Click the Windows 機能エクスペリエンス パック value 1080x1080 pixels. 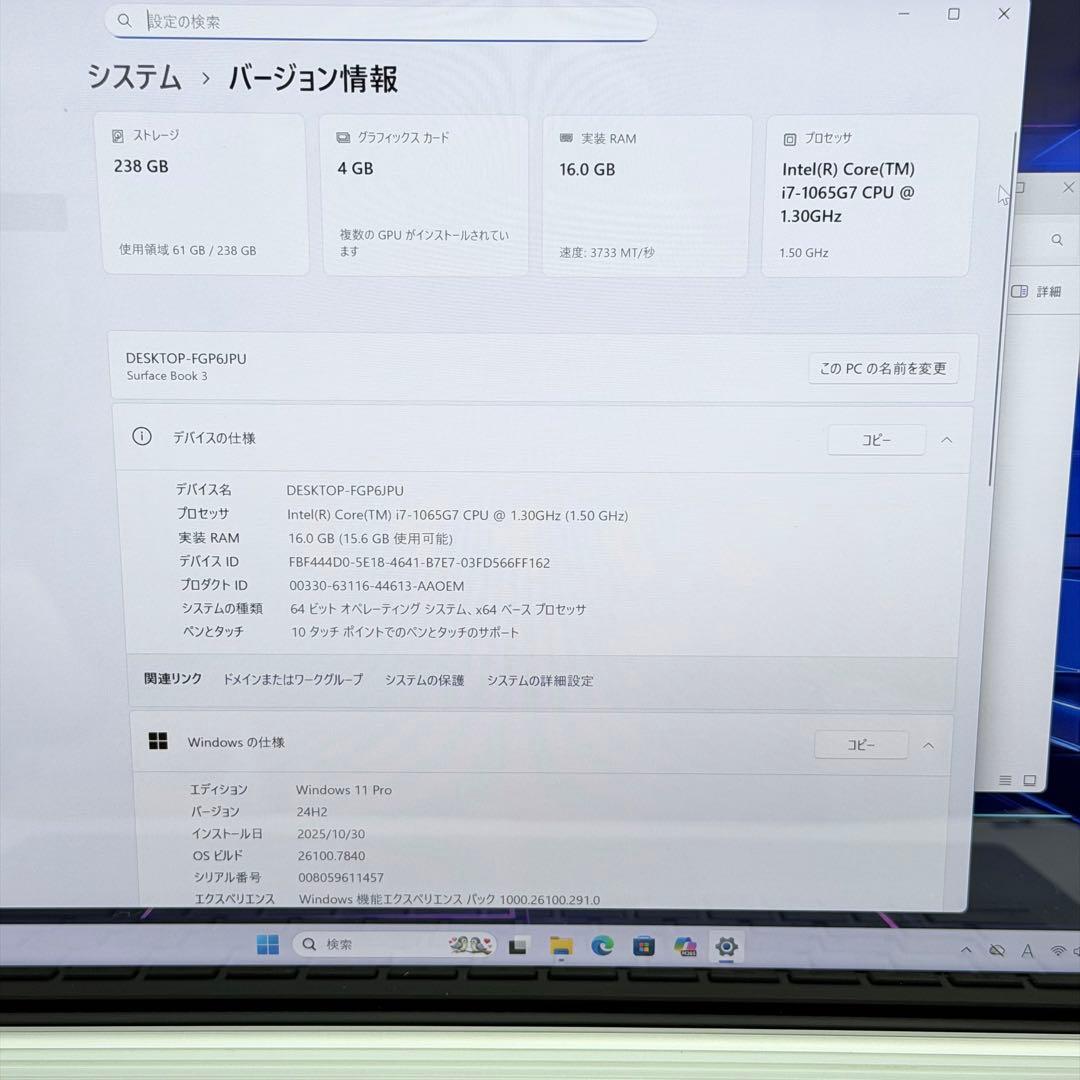(449, 900)
